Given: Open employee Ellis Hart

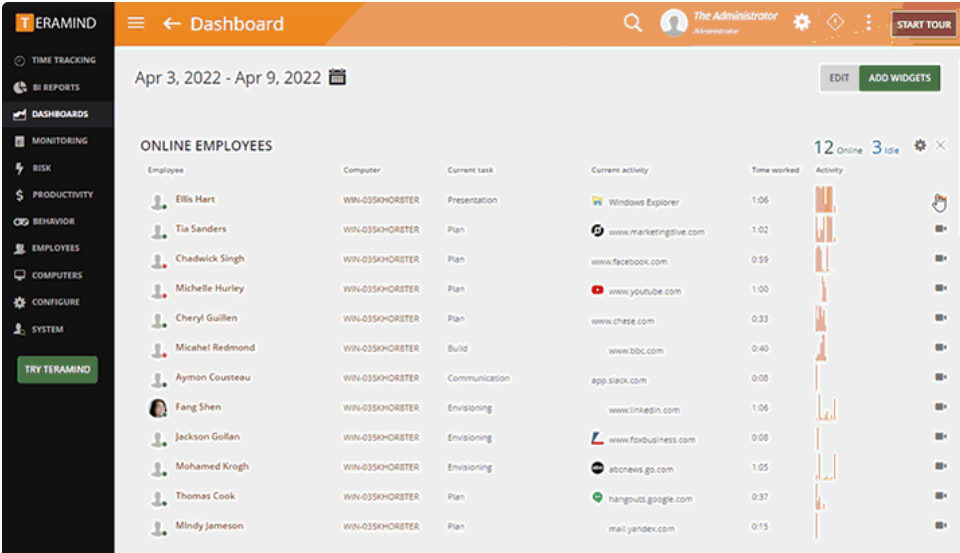Looking at the screenshot, I should pos(195,199).
